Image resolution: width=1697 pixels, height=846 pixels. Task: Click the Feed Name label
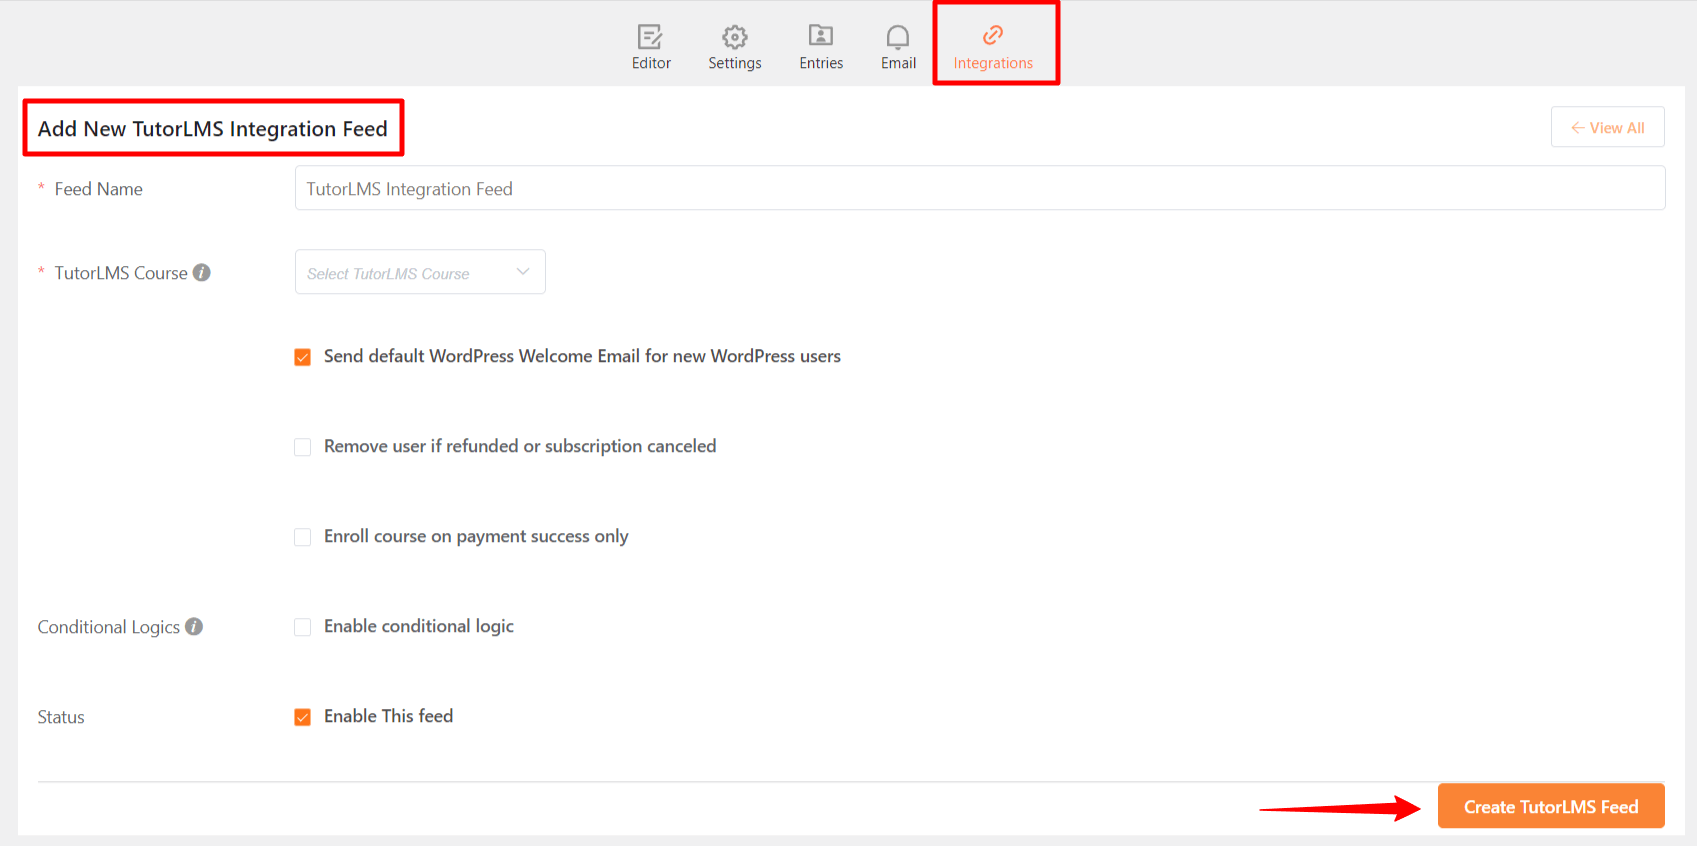98,189
